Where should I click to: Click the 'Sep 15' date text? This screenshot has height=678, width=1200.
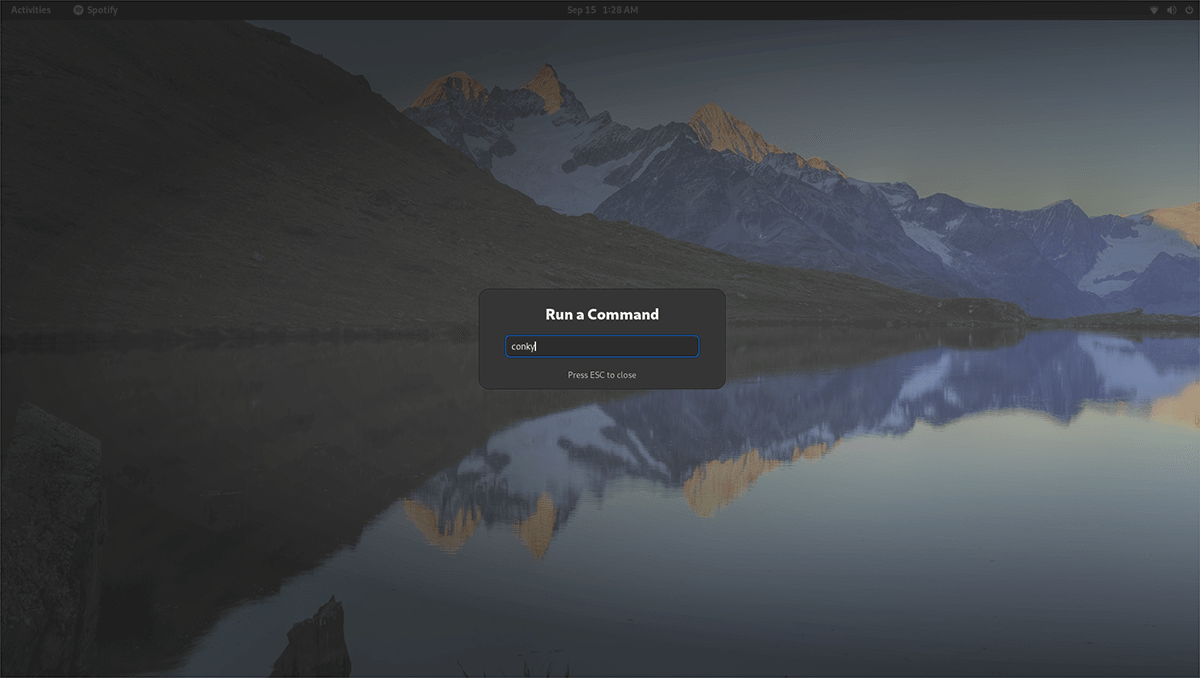tap(581, 10)
